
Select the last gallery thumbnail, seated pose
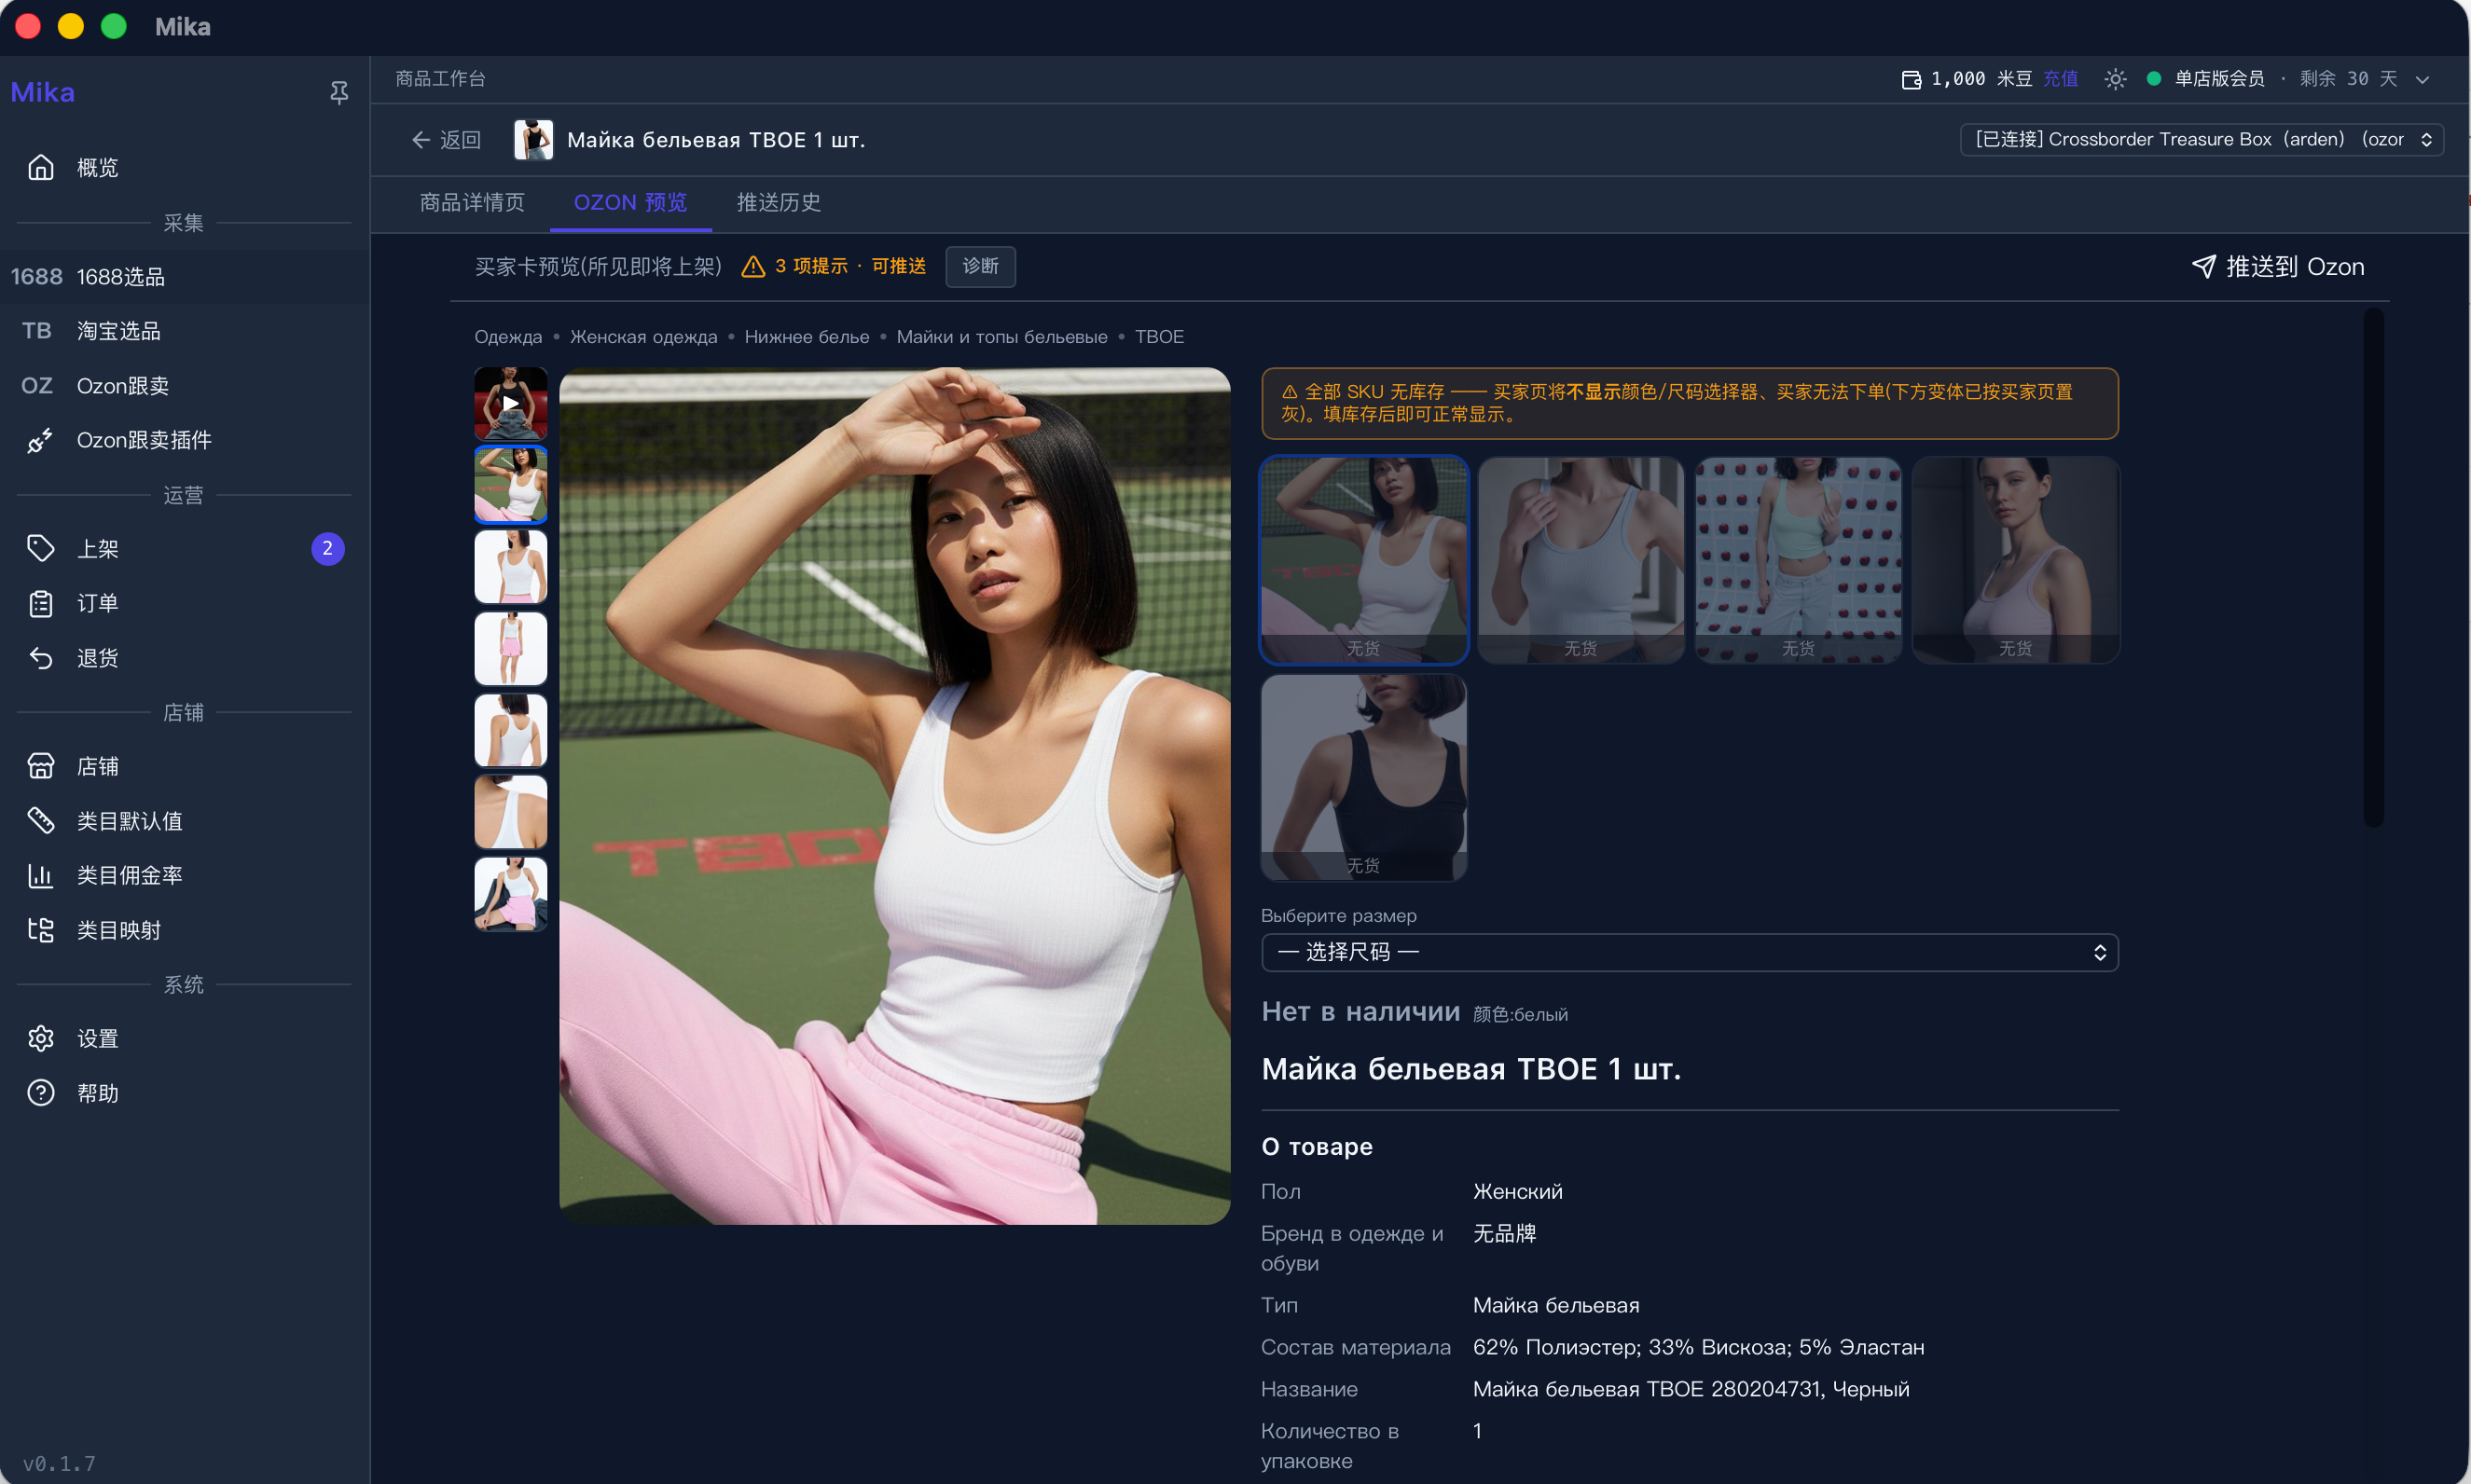510,893
